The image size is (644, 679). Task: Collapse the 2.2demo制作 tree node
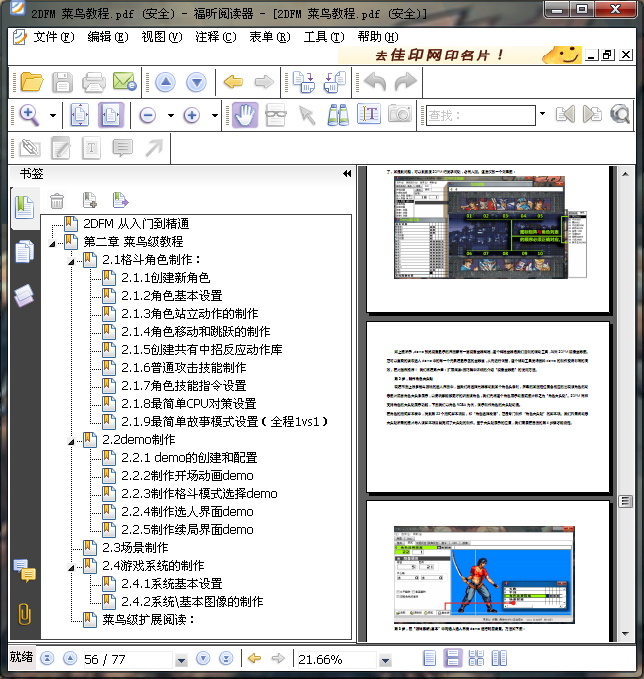pyautogui.click(x=71, y=441)
